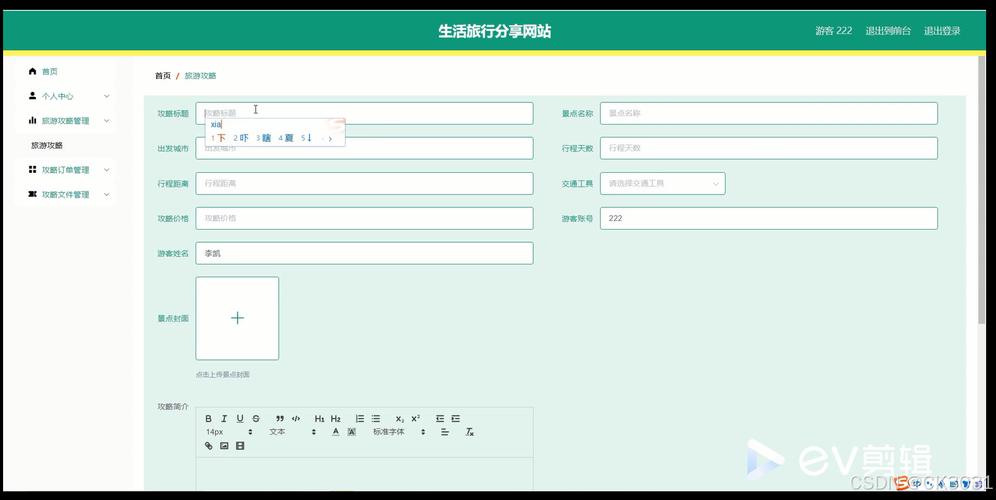
Task: Toggle bold in the rich text editor
Action: point(208,419)
